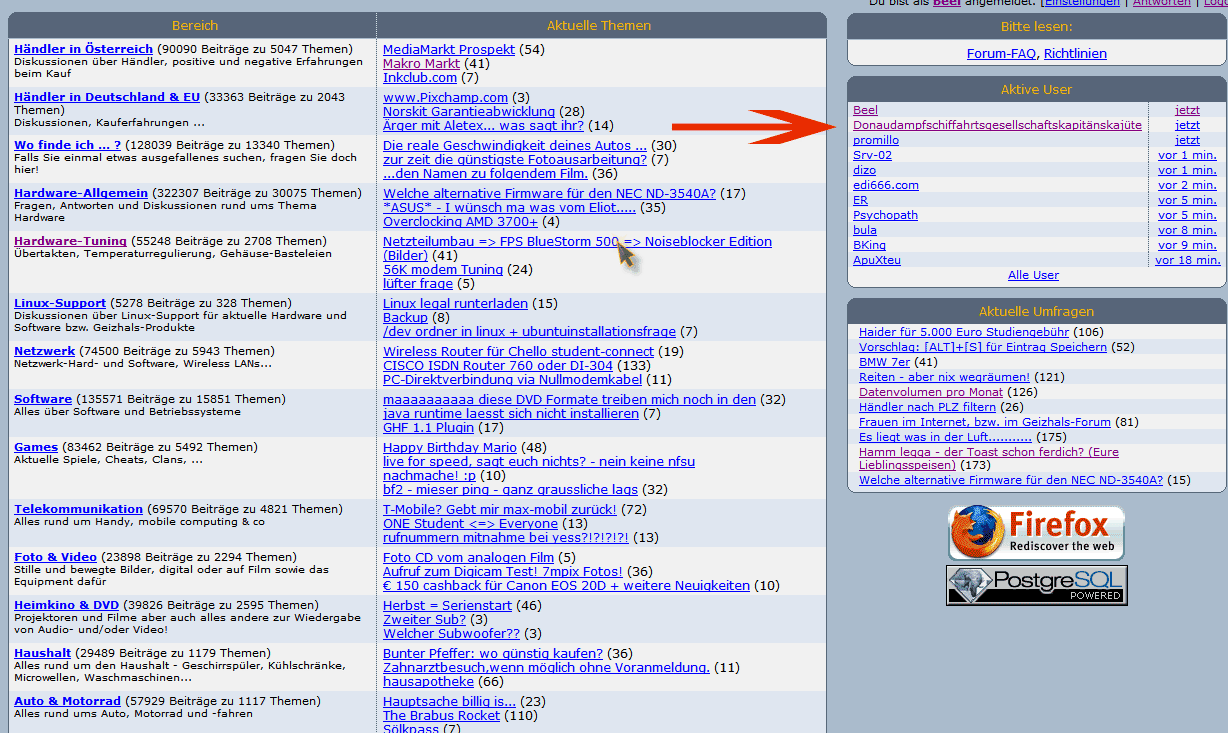This screenshot has width=1228, height=733.
Task: Open the Wo finde ich ... ? forum
Action: point(67,145)
